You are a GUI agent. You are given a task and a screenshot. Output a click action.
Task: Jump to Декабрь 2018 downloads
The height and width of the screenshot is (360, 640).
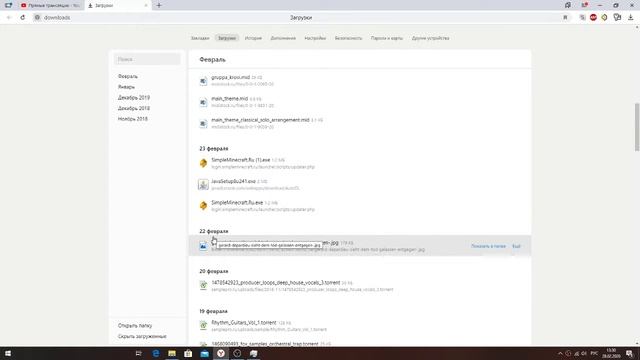[x=134, y=108]
